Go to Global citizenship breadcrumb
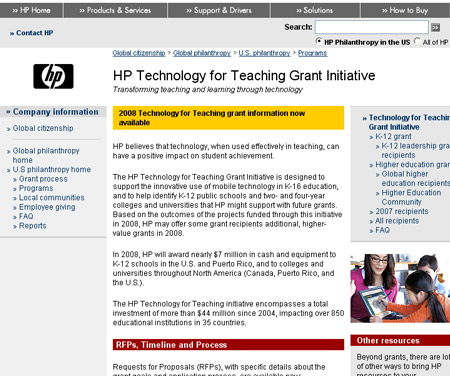The height and width of the screenshot is (376, 450). (139, 53)
